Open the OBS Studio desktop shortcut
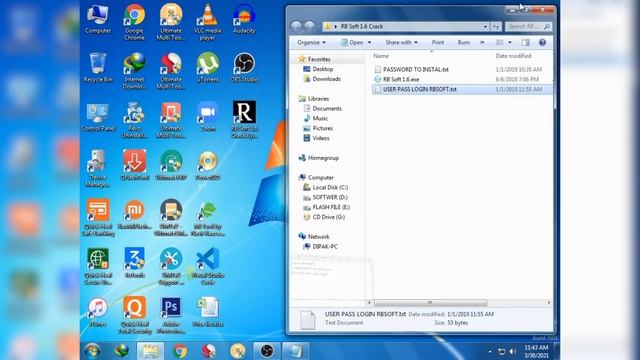This screenshot has height=360, width=640. point(244,68)
